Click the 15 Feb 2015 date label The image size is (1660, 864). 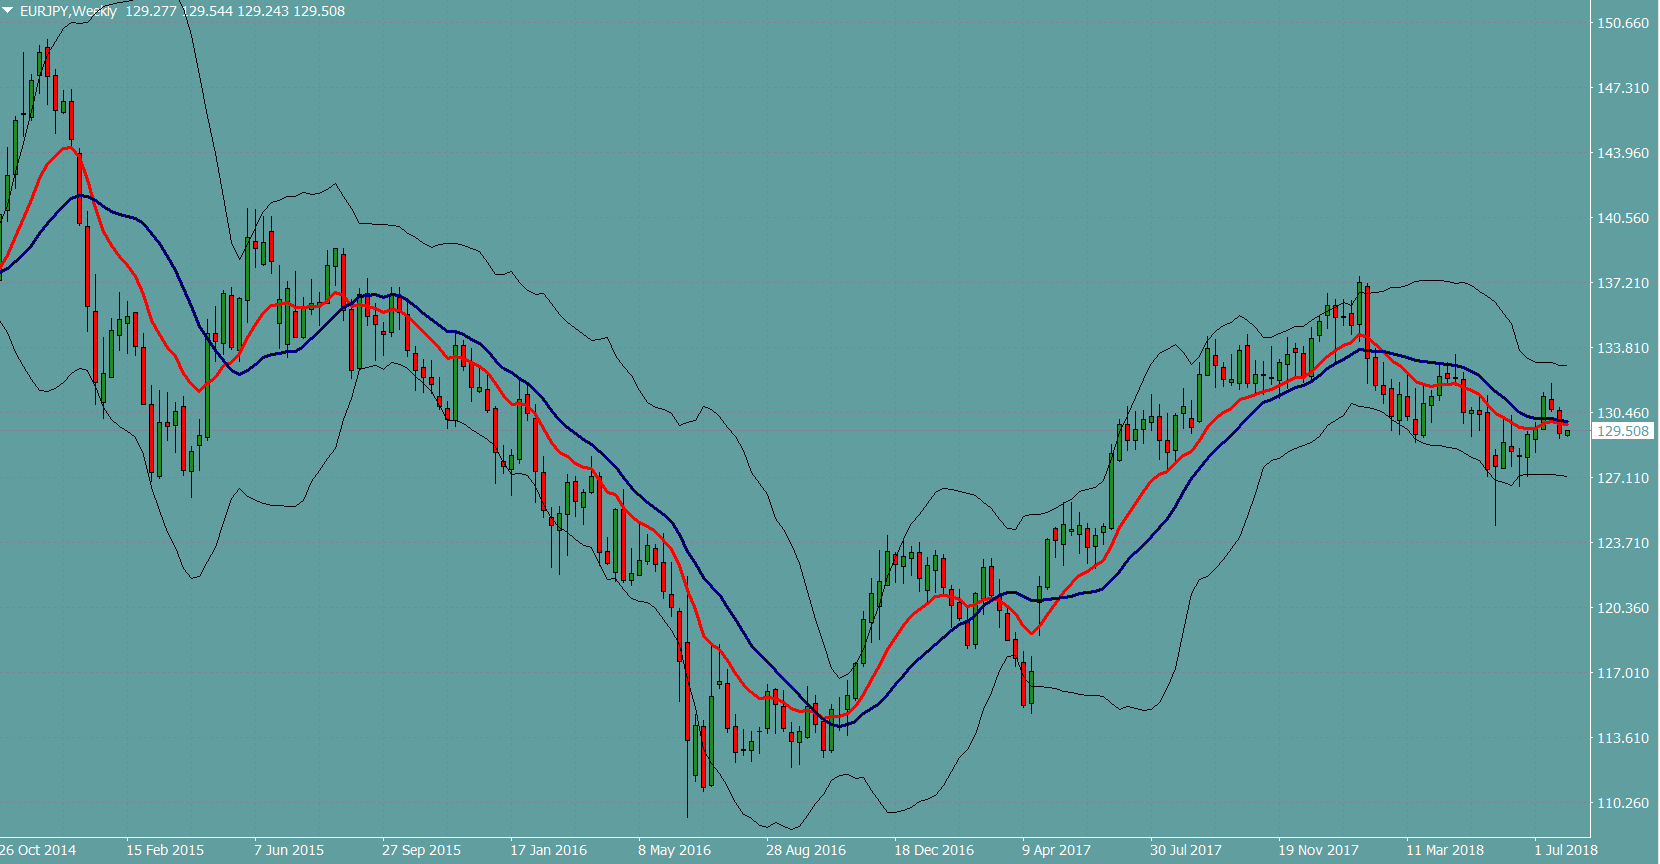(165, 850)
